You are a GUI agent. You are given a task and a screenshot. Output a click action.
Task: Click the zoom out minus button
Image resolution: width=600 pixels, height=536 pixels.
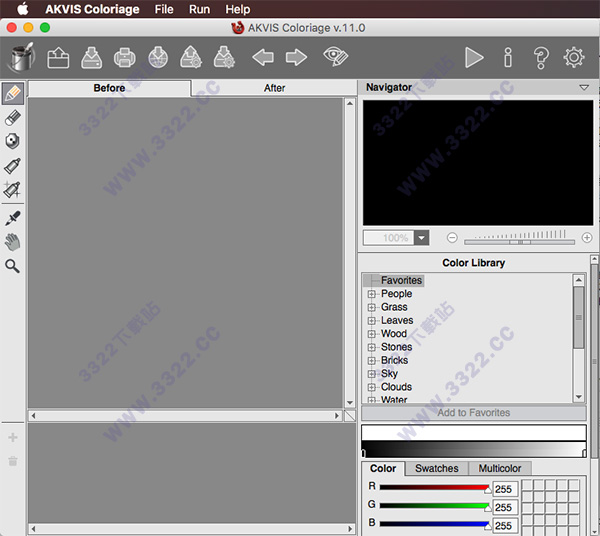452,238
